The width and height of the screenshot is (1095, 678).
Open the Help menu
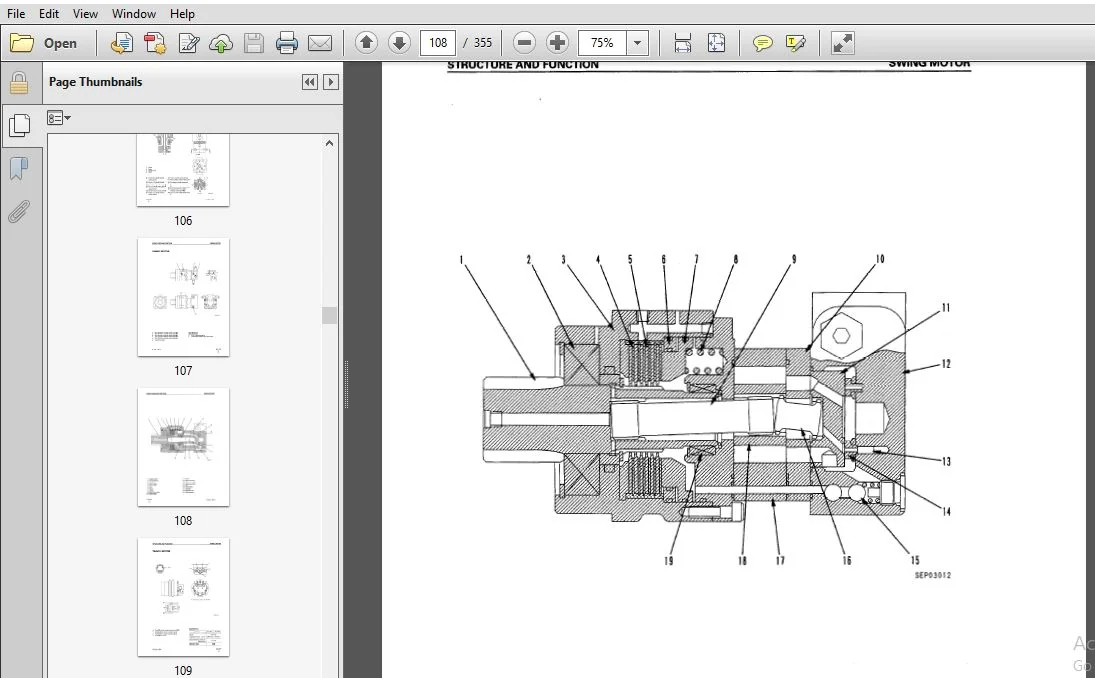(x=182, y=13)
